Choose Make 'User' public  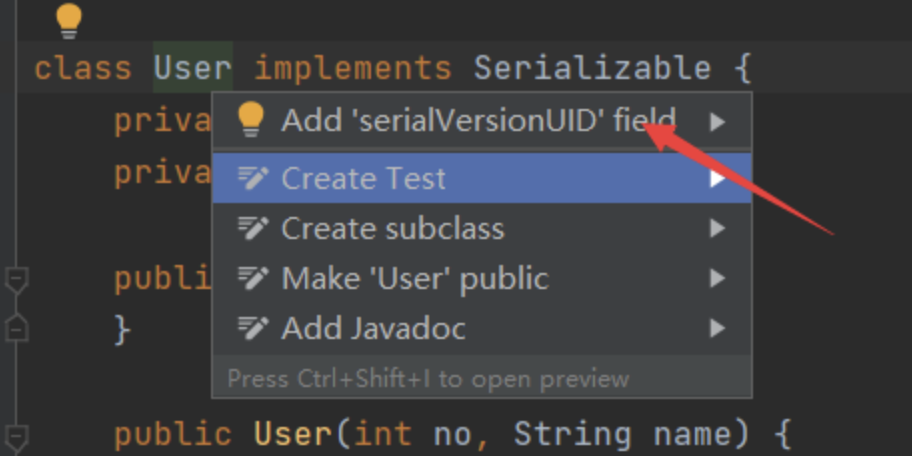tap(414, 278)
